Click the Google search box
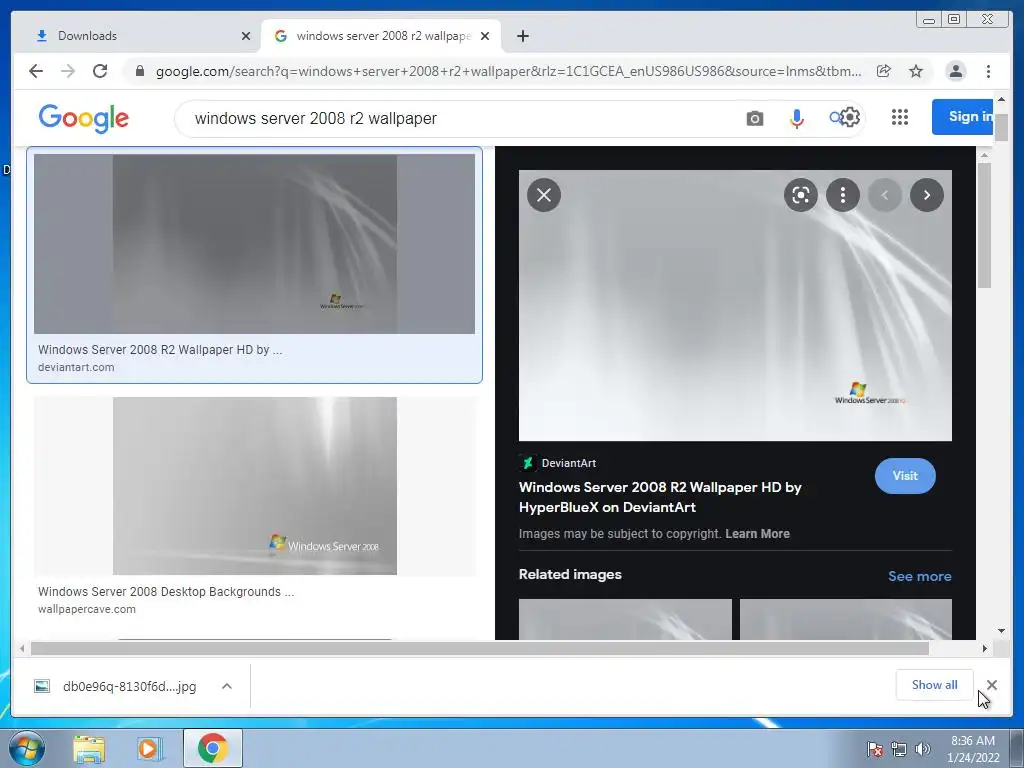The height and width of the screenshot is (768, 1024). pos(457,118)
